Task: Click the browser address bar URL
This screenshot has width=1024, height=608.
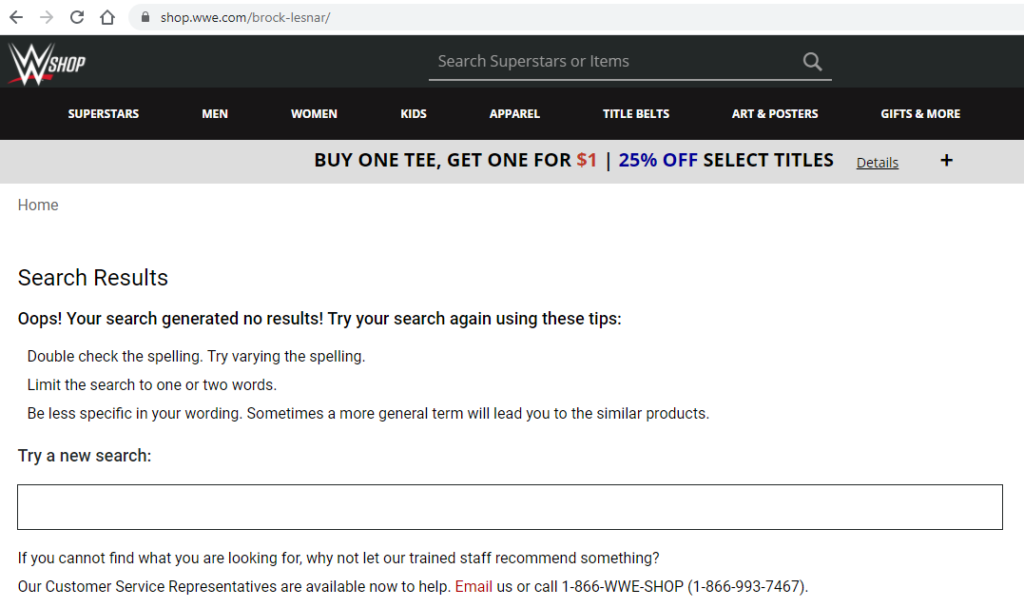Action: 246,18
